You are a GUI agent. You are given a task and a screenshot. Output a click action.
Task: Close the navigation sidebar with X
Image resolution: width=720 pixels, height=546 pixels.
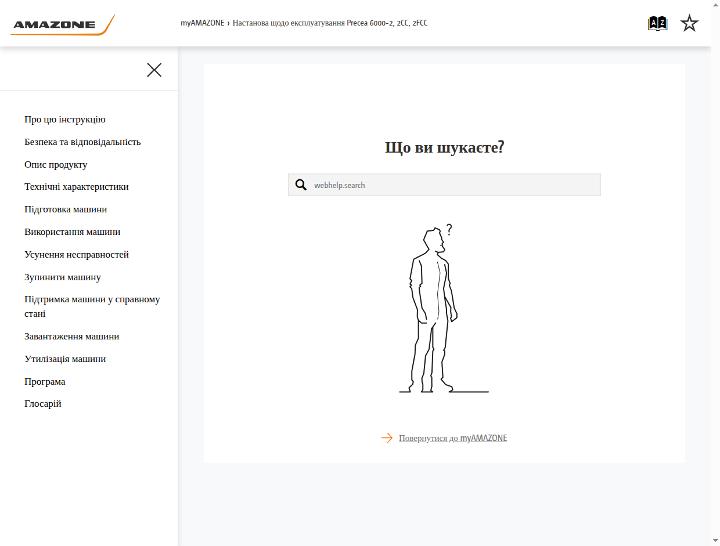point(154,70)
